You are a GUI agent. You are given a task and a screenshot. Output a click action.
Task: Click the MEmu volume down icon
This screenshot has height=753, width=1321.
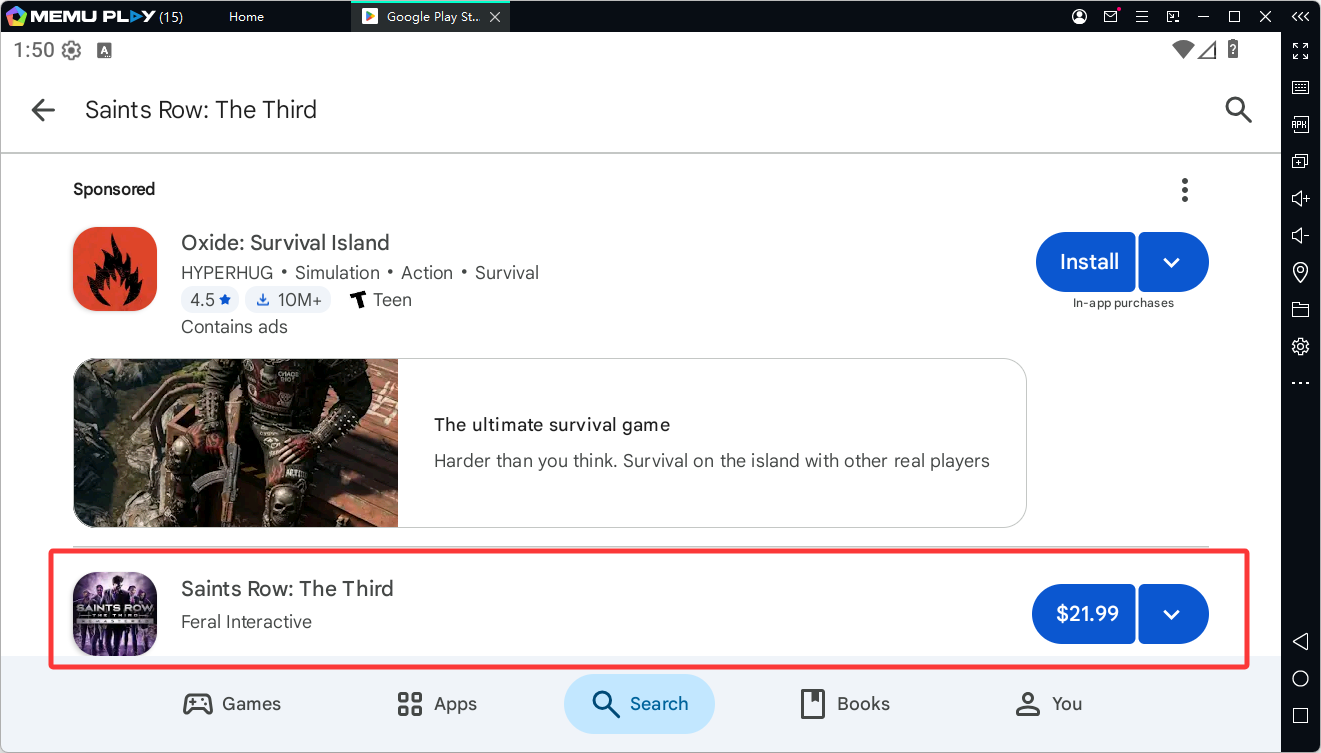click(1301, 235)
